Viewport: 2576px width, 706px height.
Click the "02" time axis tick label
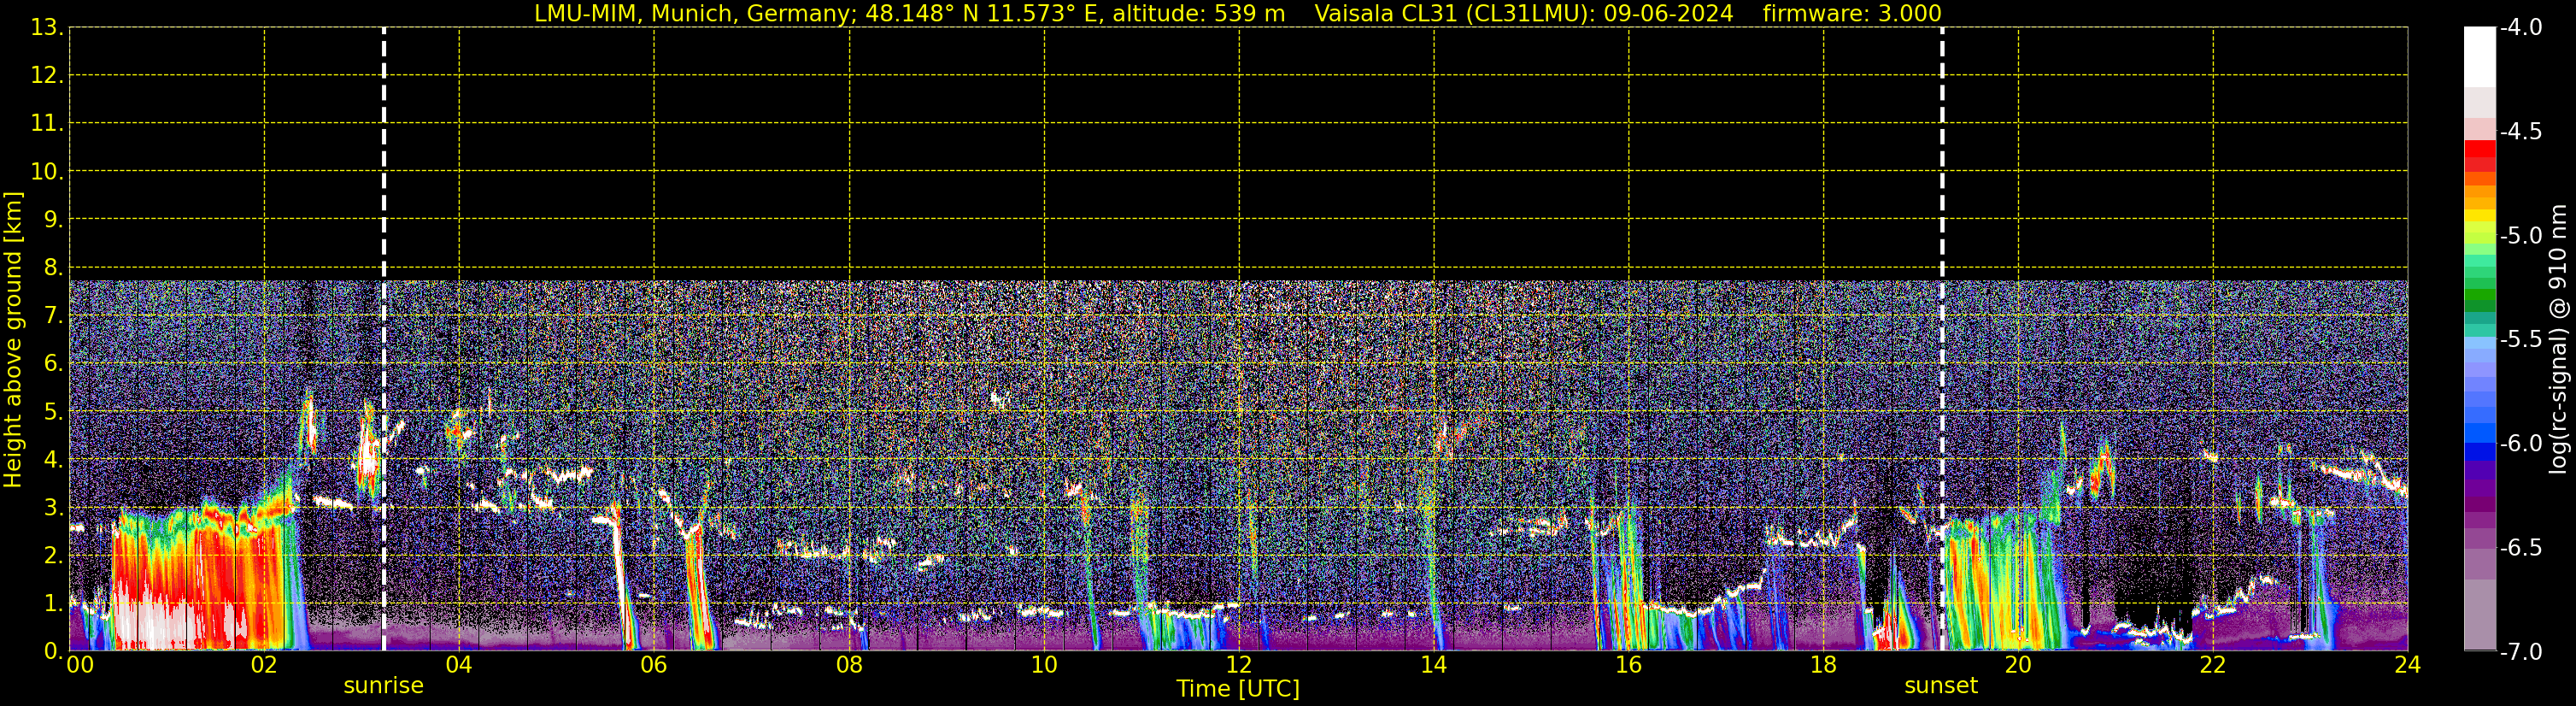(264, 665)
